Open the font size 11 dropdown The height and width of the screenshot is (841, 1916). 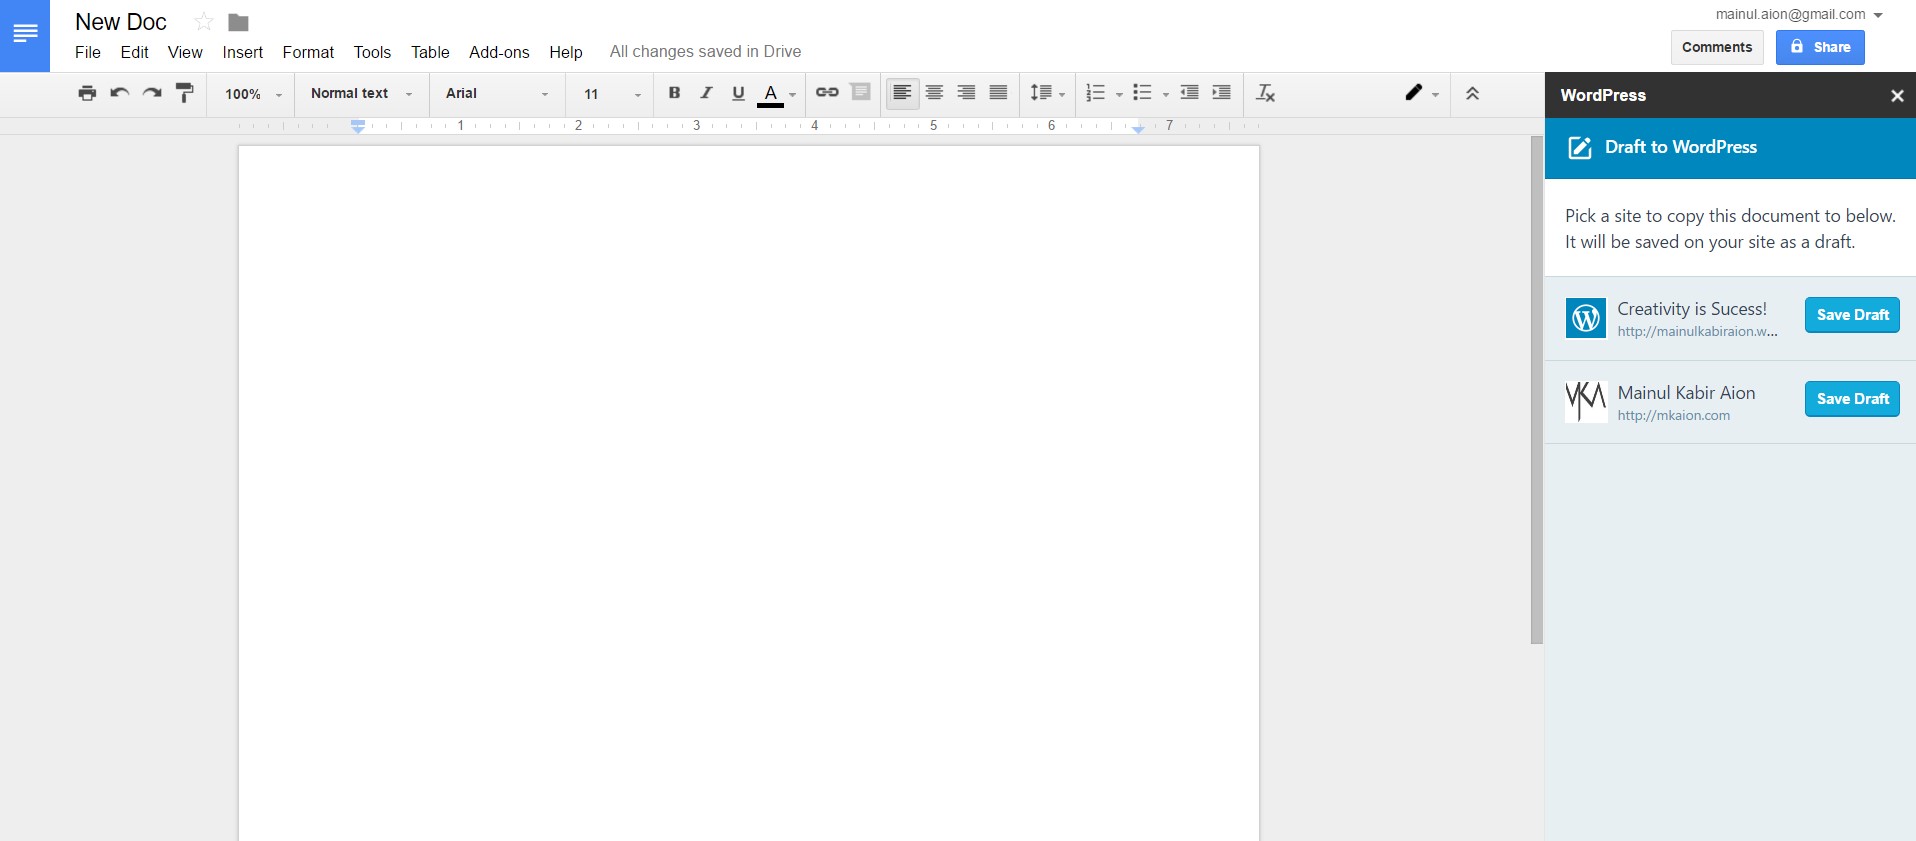611,94
